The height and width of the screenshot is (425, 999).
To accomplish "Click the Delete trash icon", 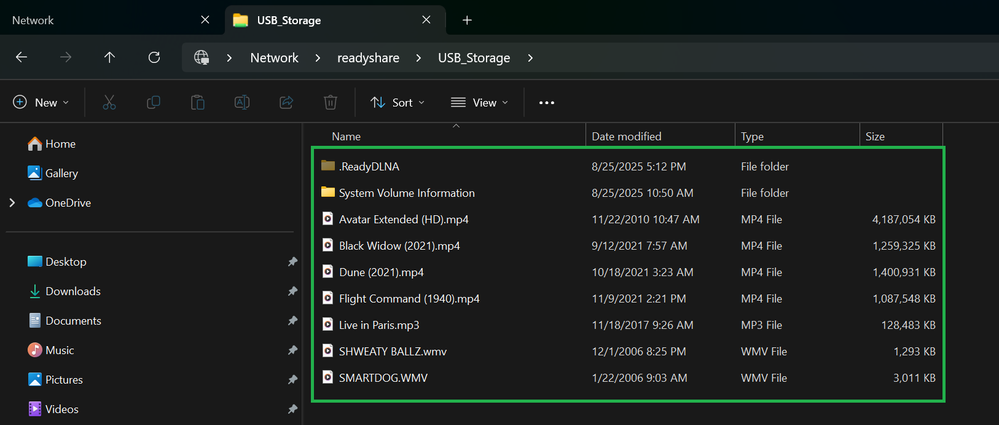I will click(x=330, y=102).
